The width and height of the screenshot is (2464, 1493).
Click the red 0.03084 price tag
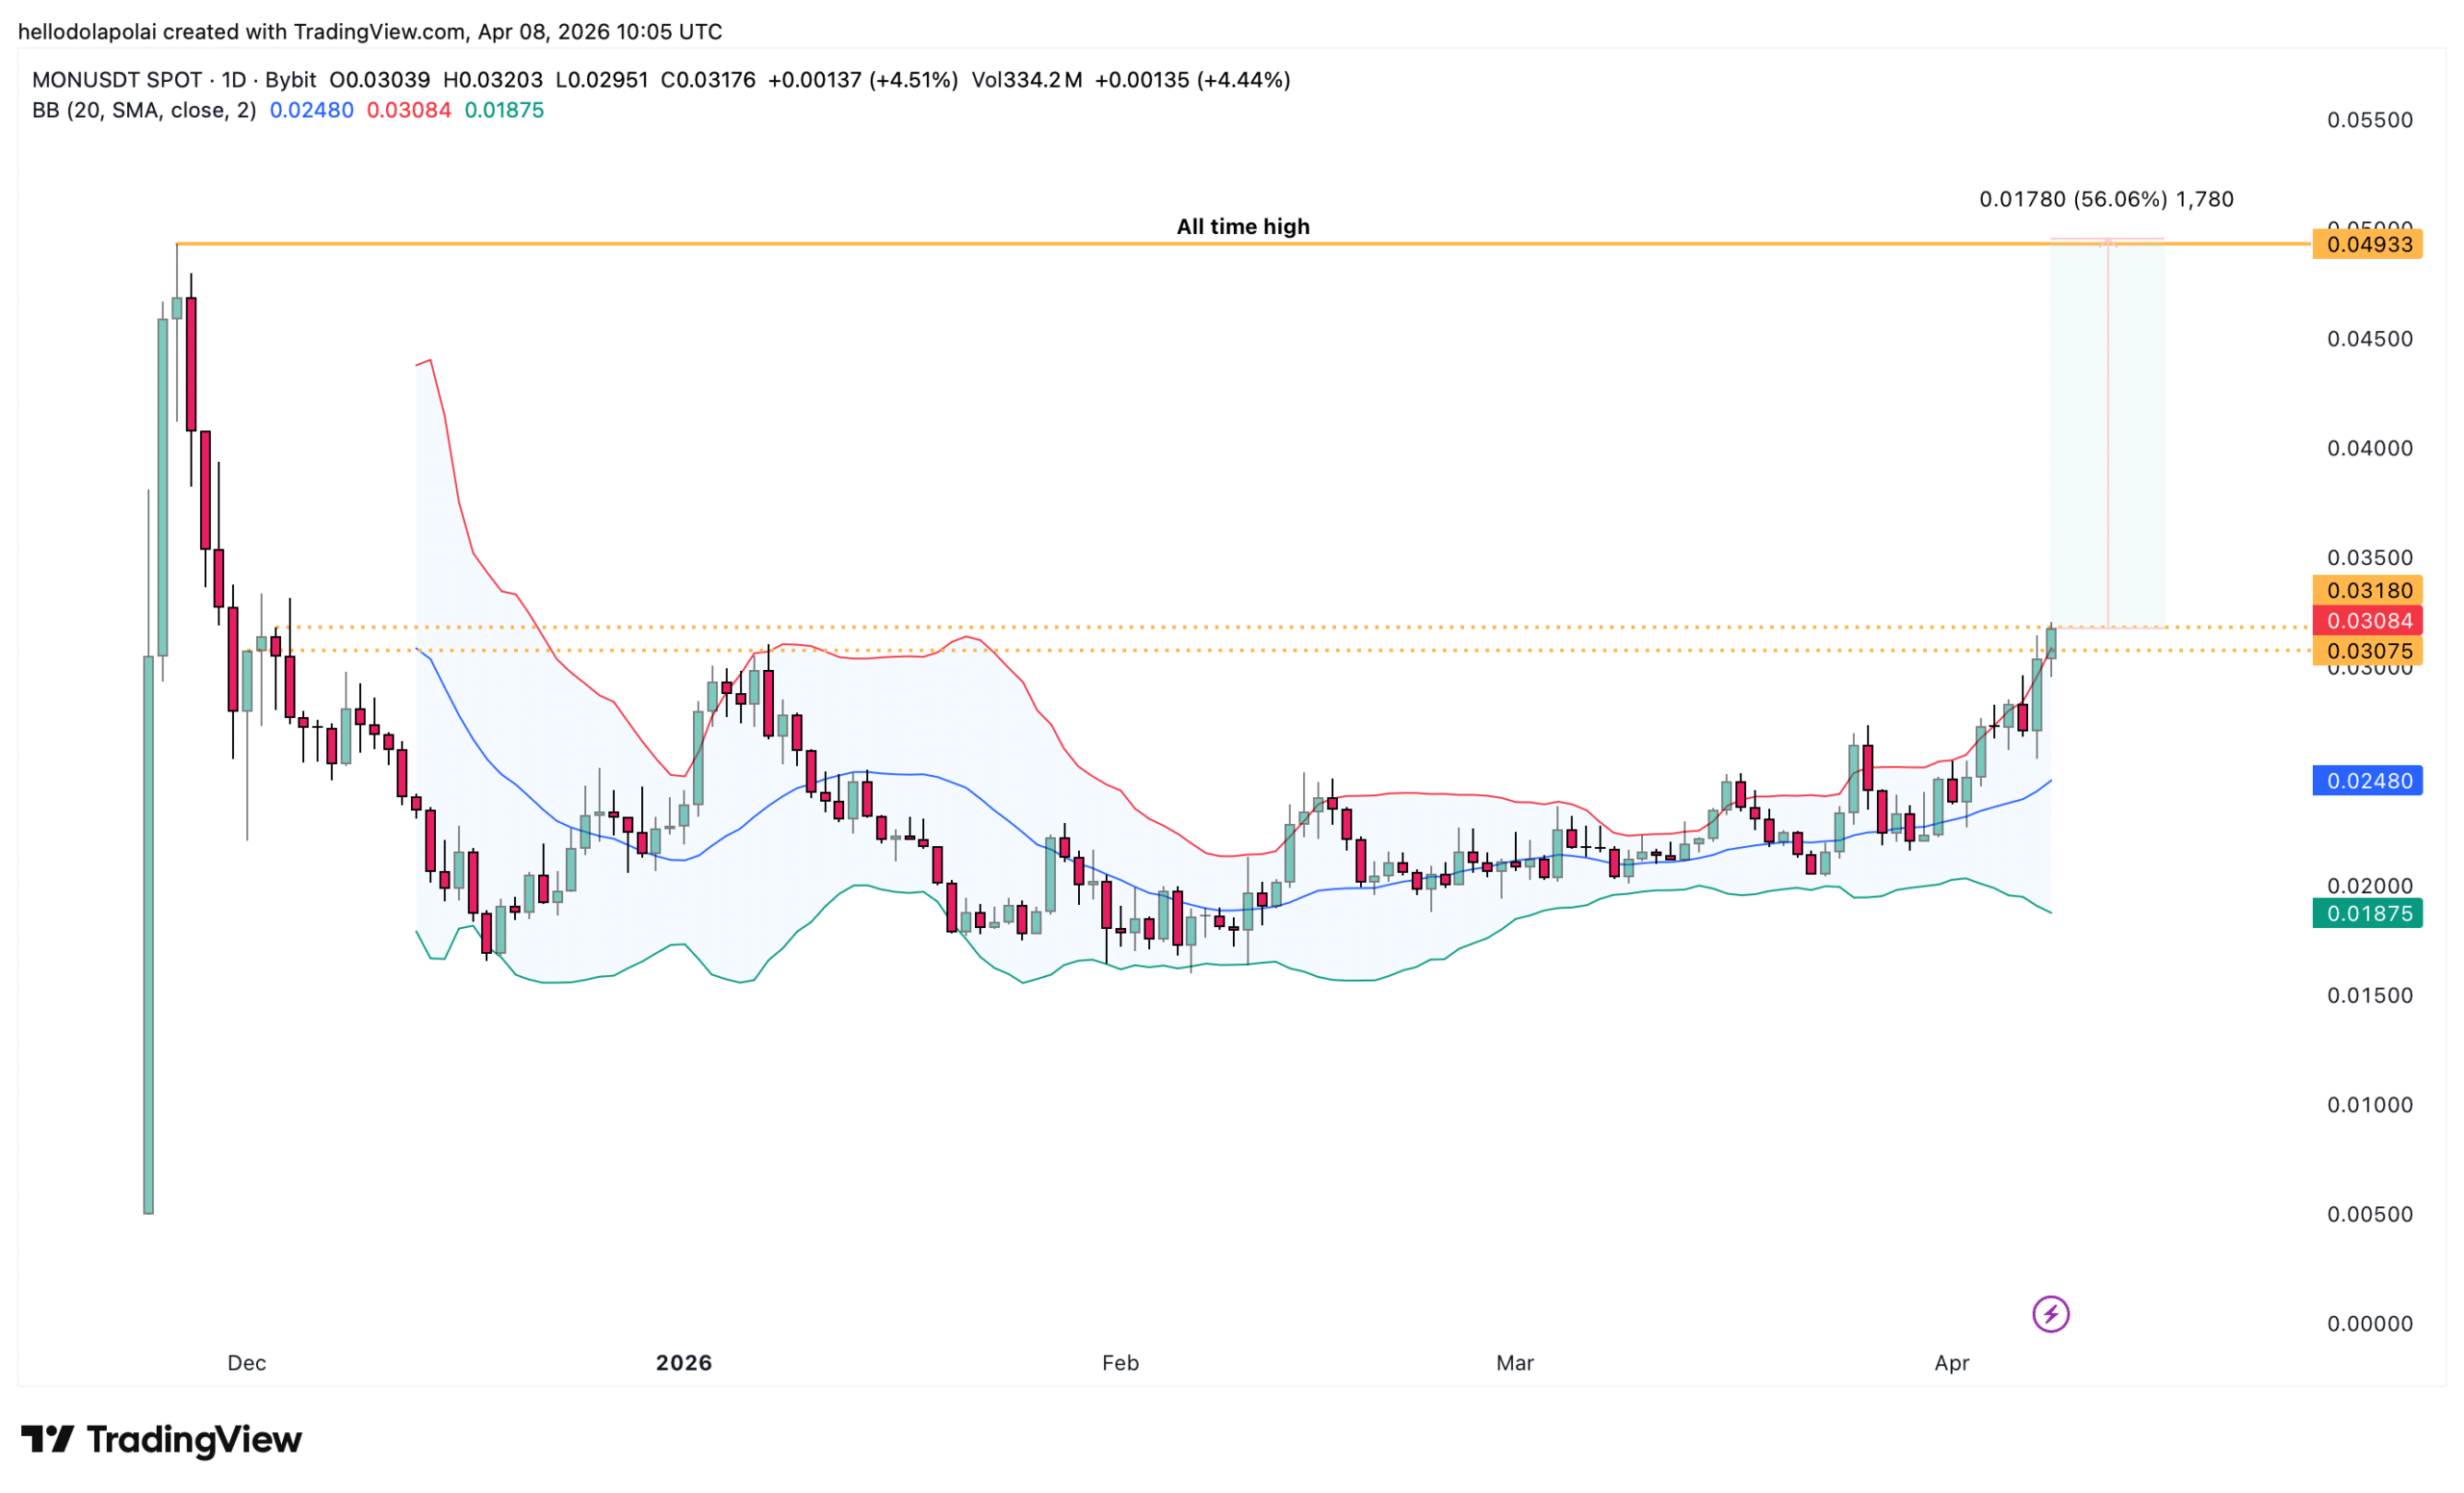[2367, 620]
